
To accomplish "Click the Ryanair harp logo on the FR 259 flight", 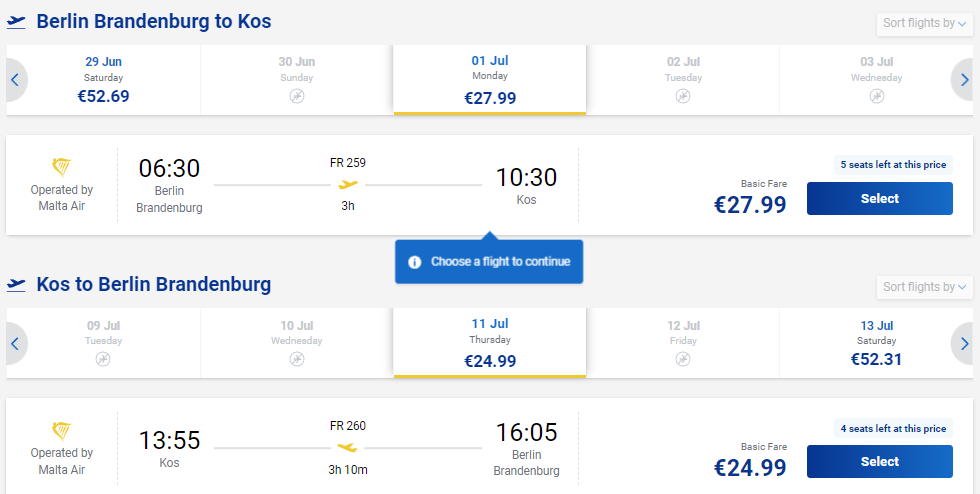I will (61, 167).
